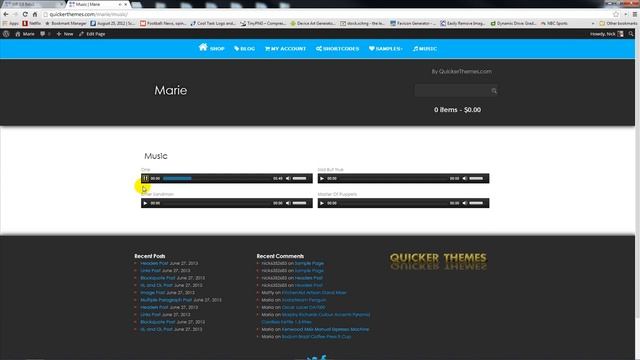Expand the Samples dropdown menu
The height and width of the screenshot is (360, 640).
(386, 49)
